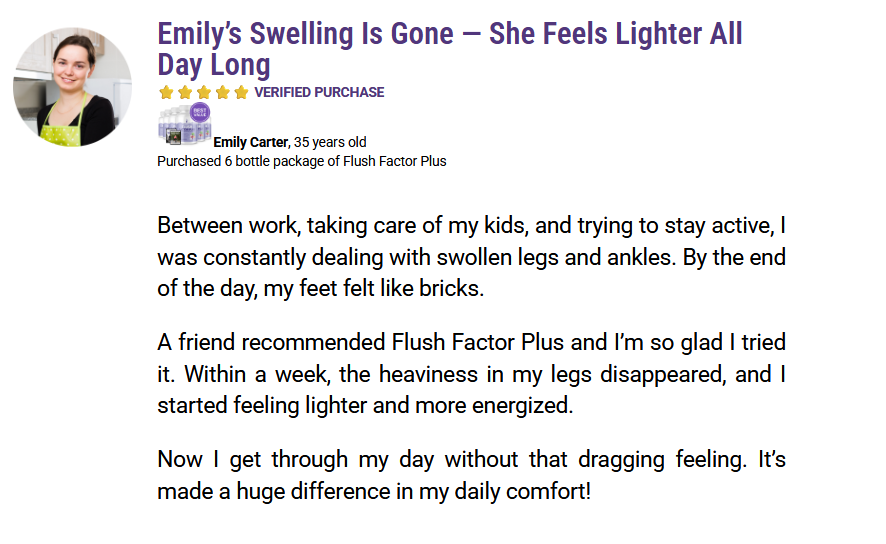Click the second gold rating star
The height and width of the screenshot is (544, 886).
tap(185, 92)
